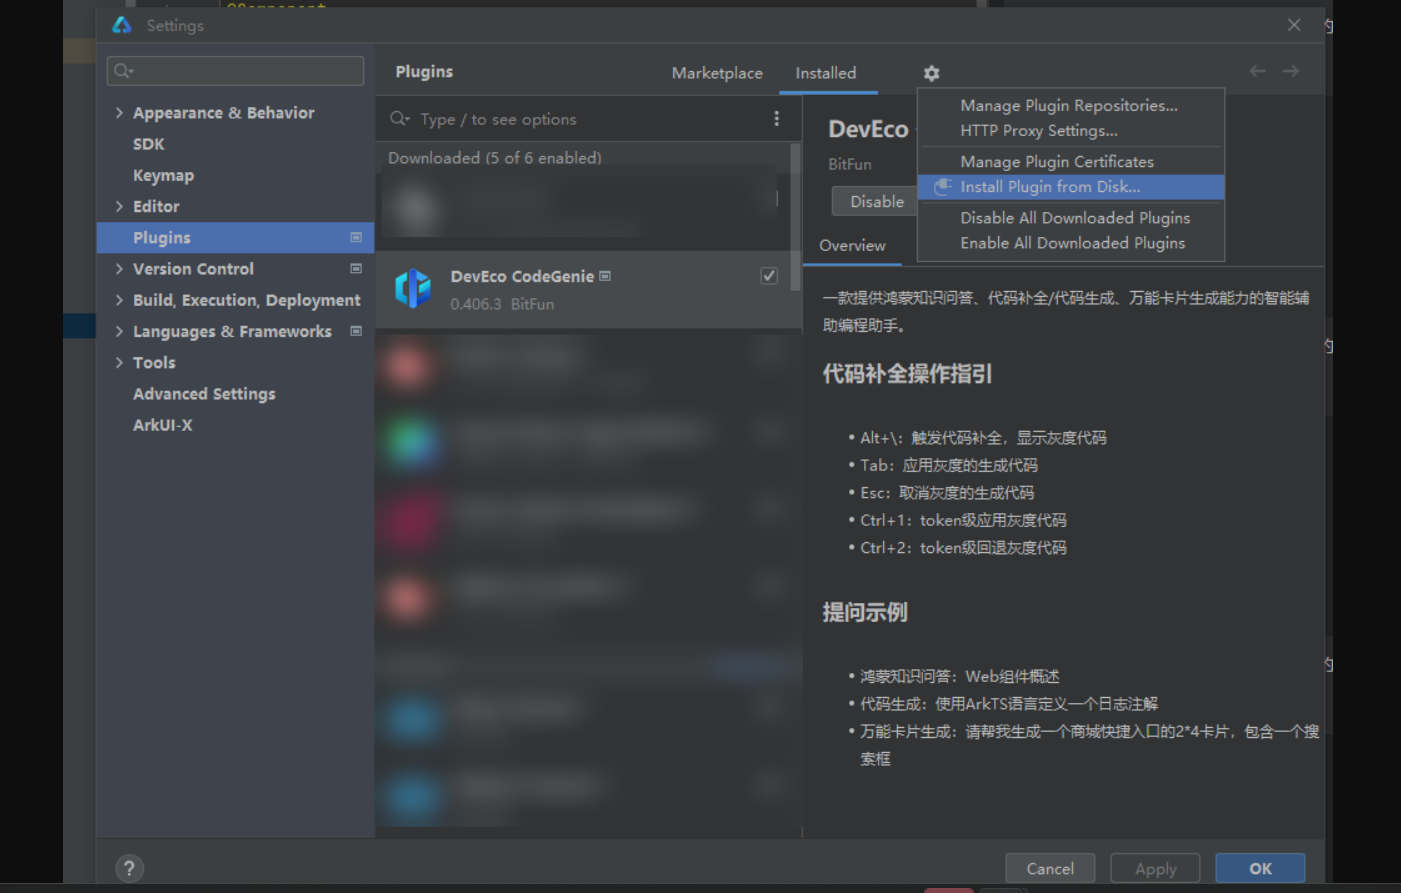1401x893 pixels.
Task: Expand Appearance & Behavior settings
Action: click(x=119, y=113)
